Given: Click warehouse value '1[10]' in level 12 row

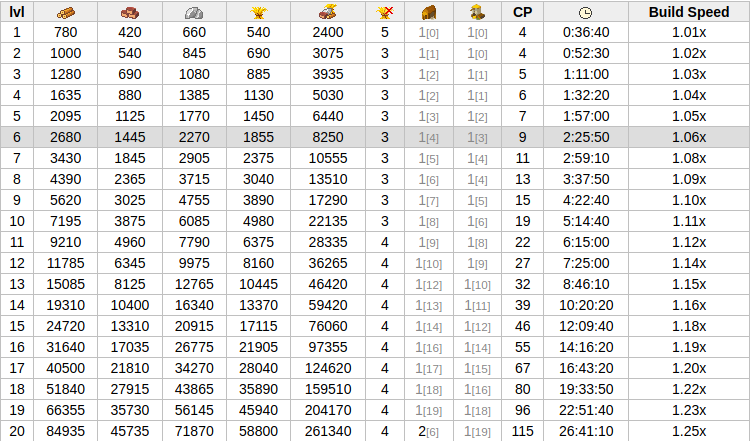Looking at the screenshot, I should (429, 264).
